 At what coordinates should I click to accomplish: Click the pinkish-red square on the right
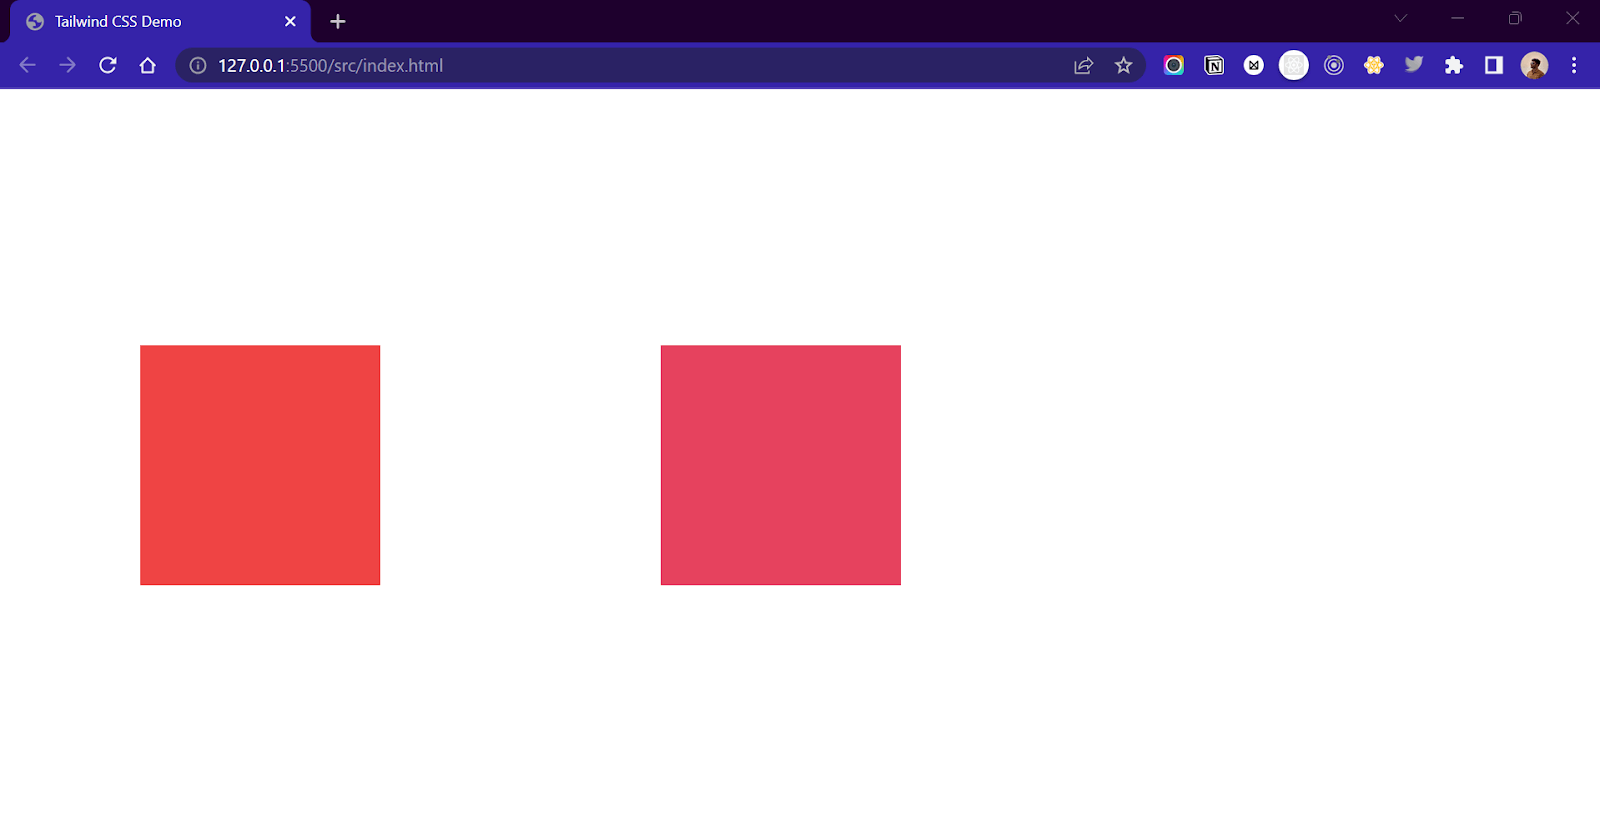click(x=781, y=465)
